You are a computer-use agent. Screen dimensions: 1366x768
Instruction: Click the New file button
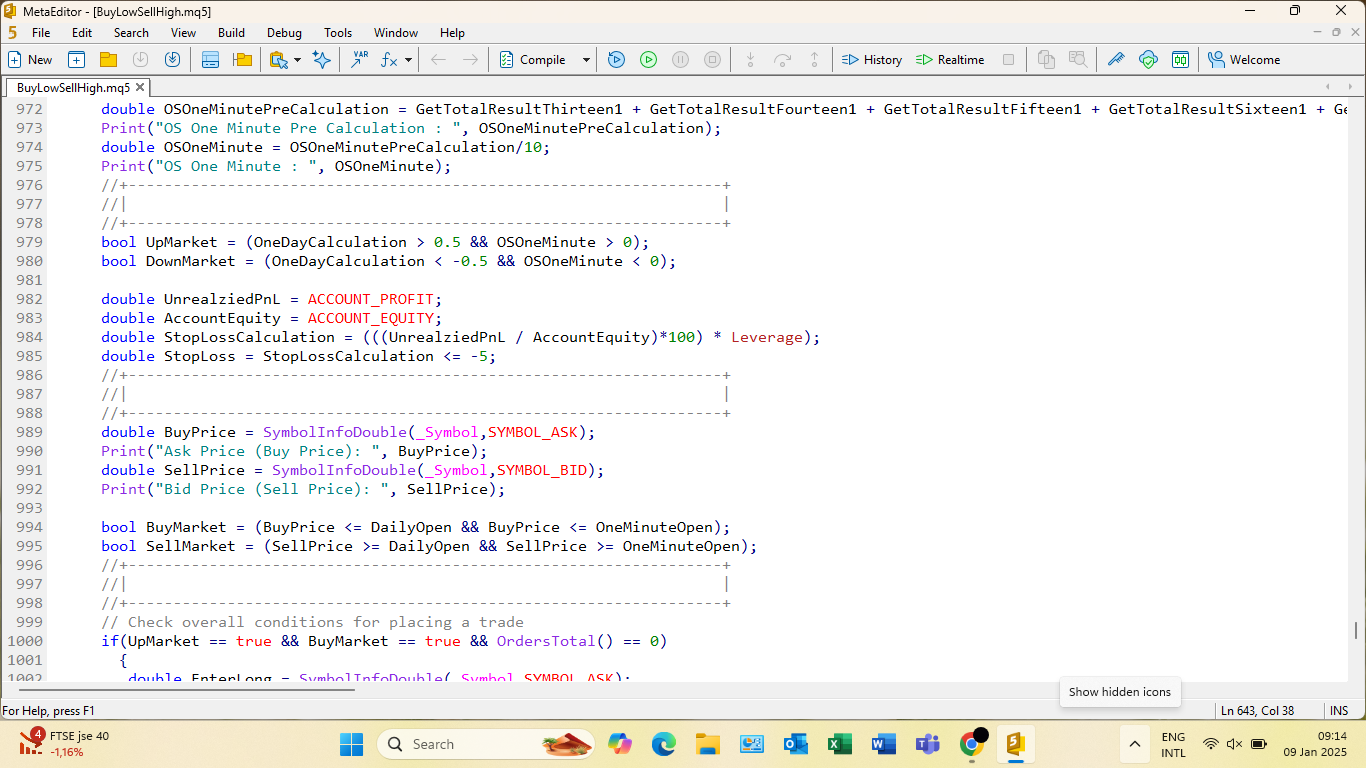click(30, 60)
